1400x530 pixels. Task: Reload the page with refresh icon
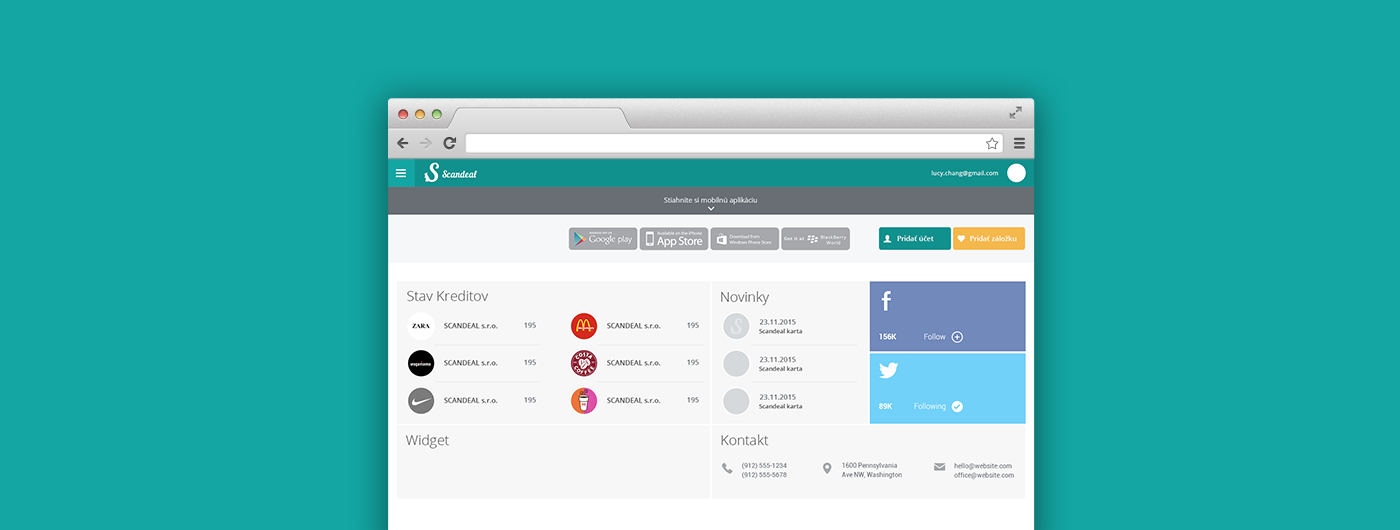tap(450, 143)
